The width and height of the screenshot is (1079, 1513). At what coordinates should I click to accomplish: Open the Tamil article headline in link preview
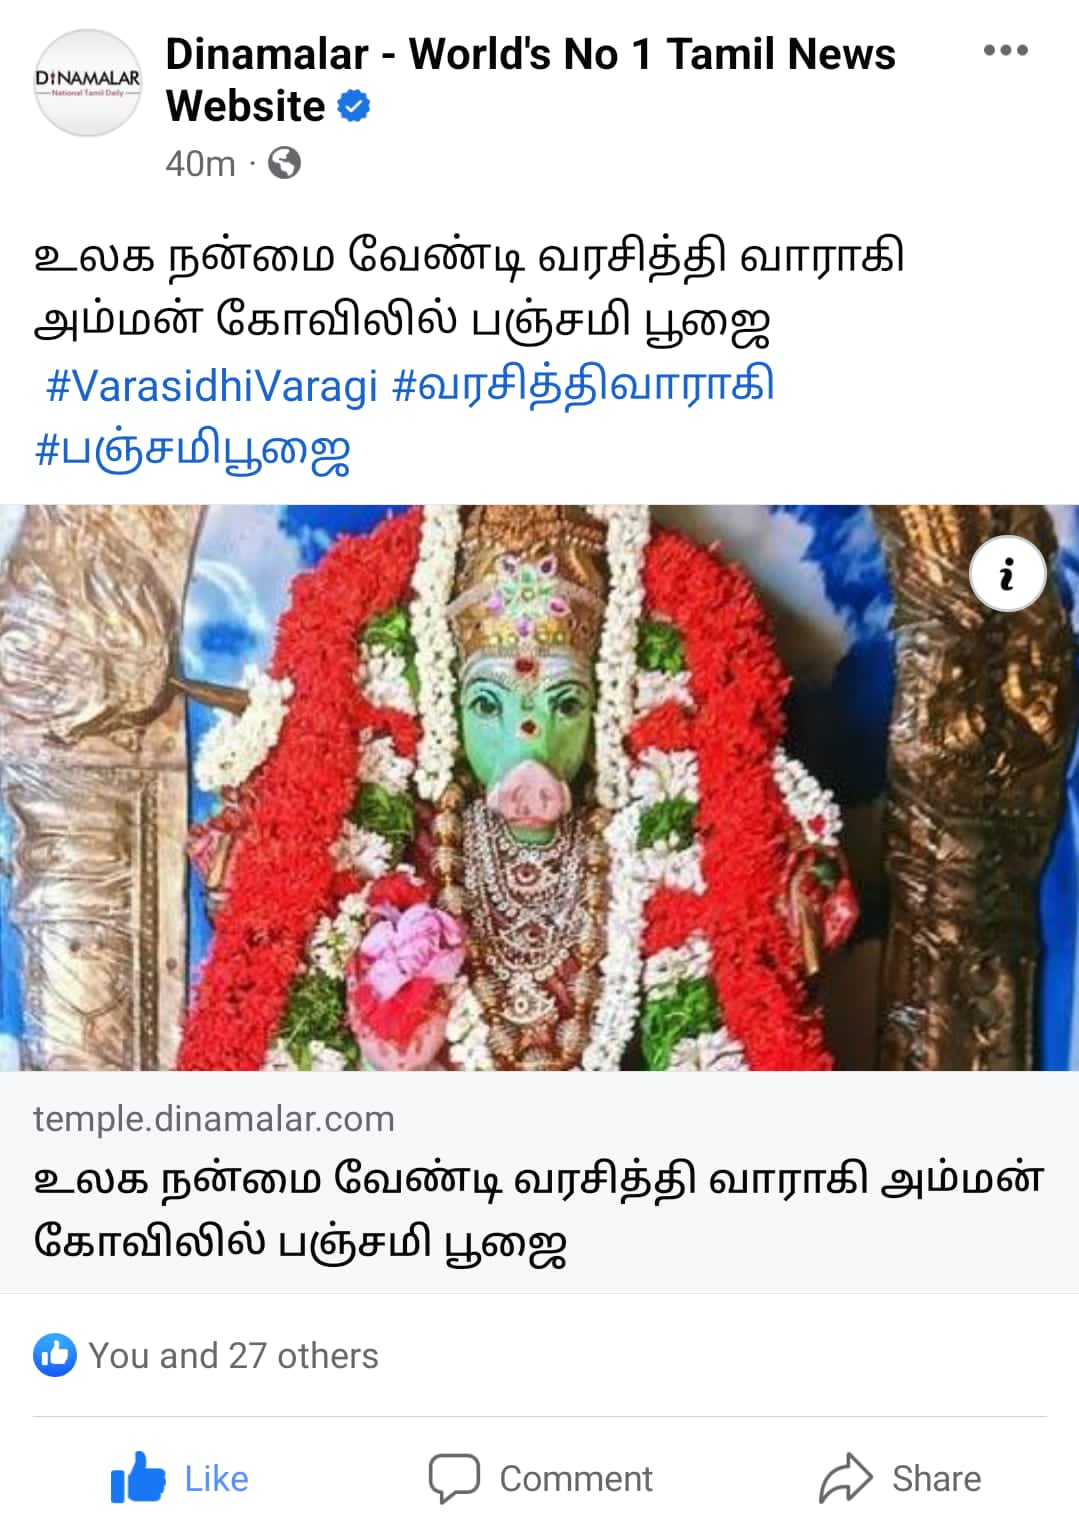(539, 1211)
